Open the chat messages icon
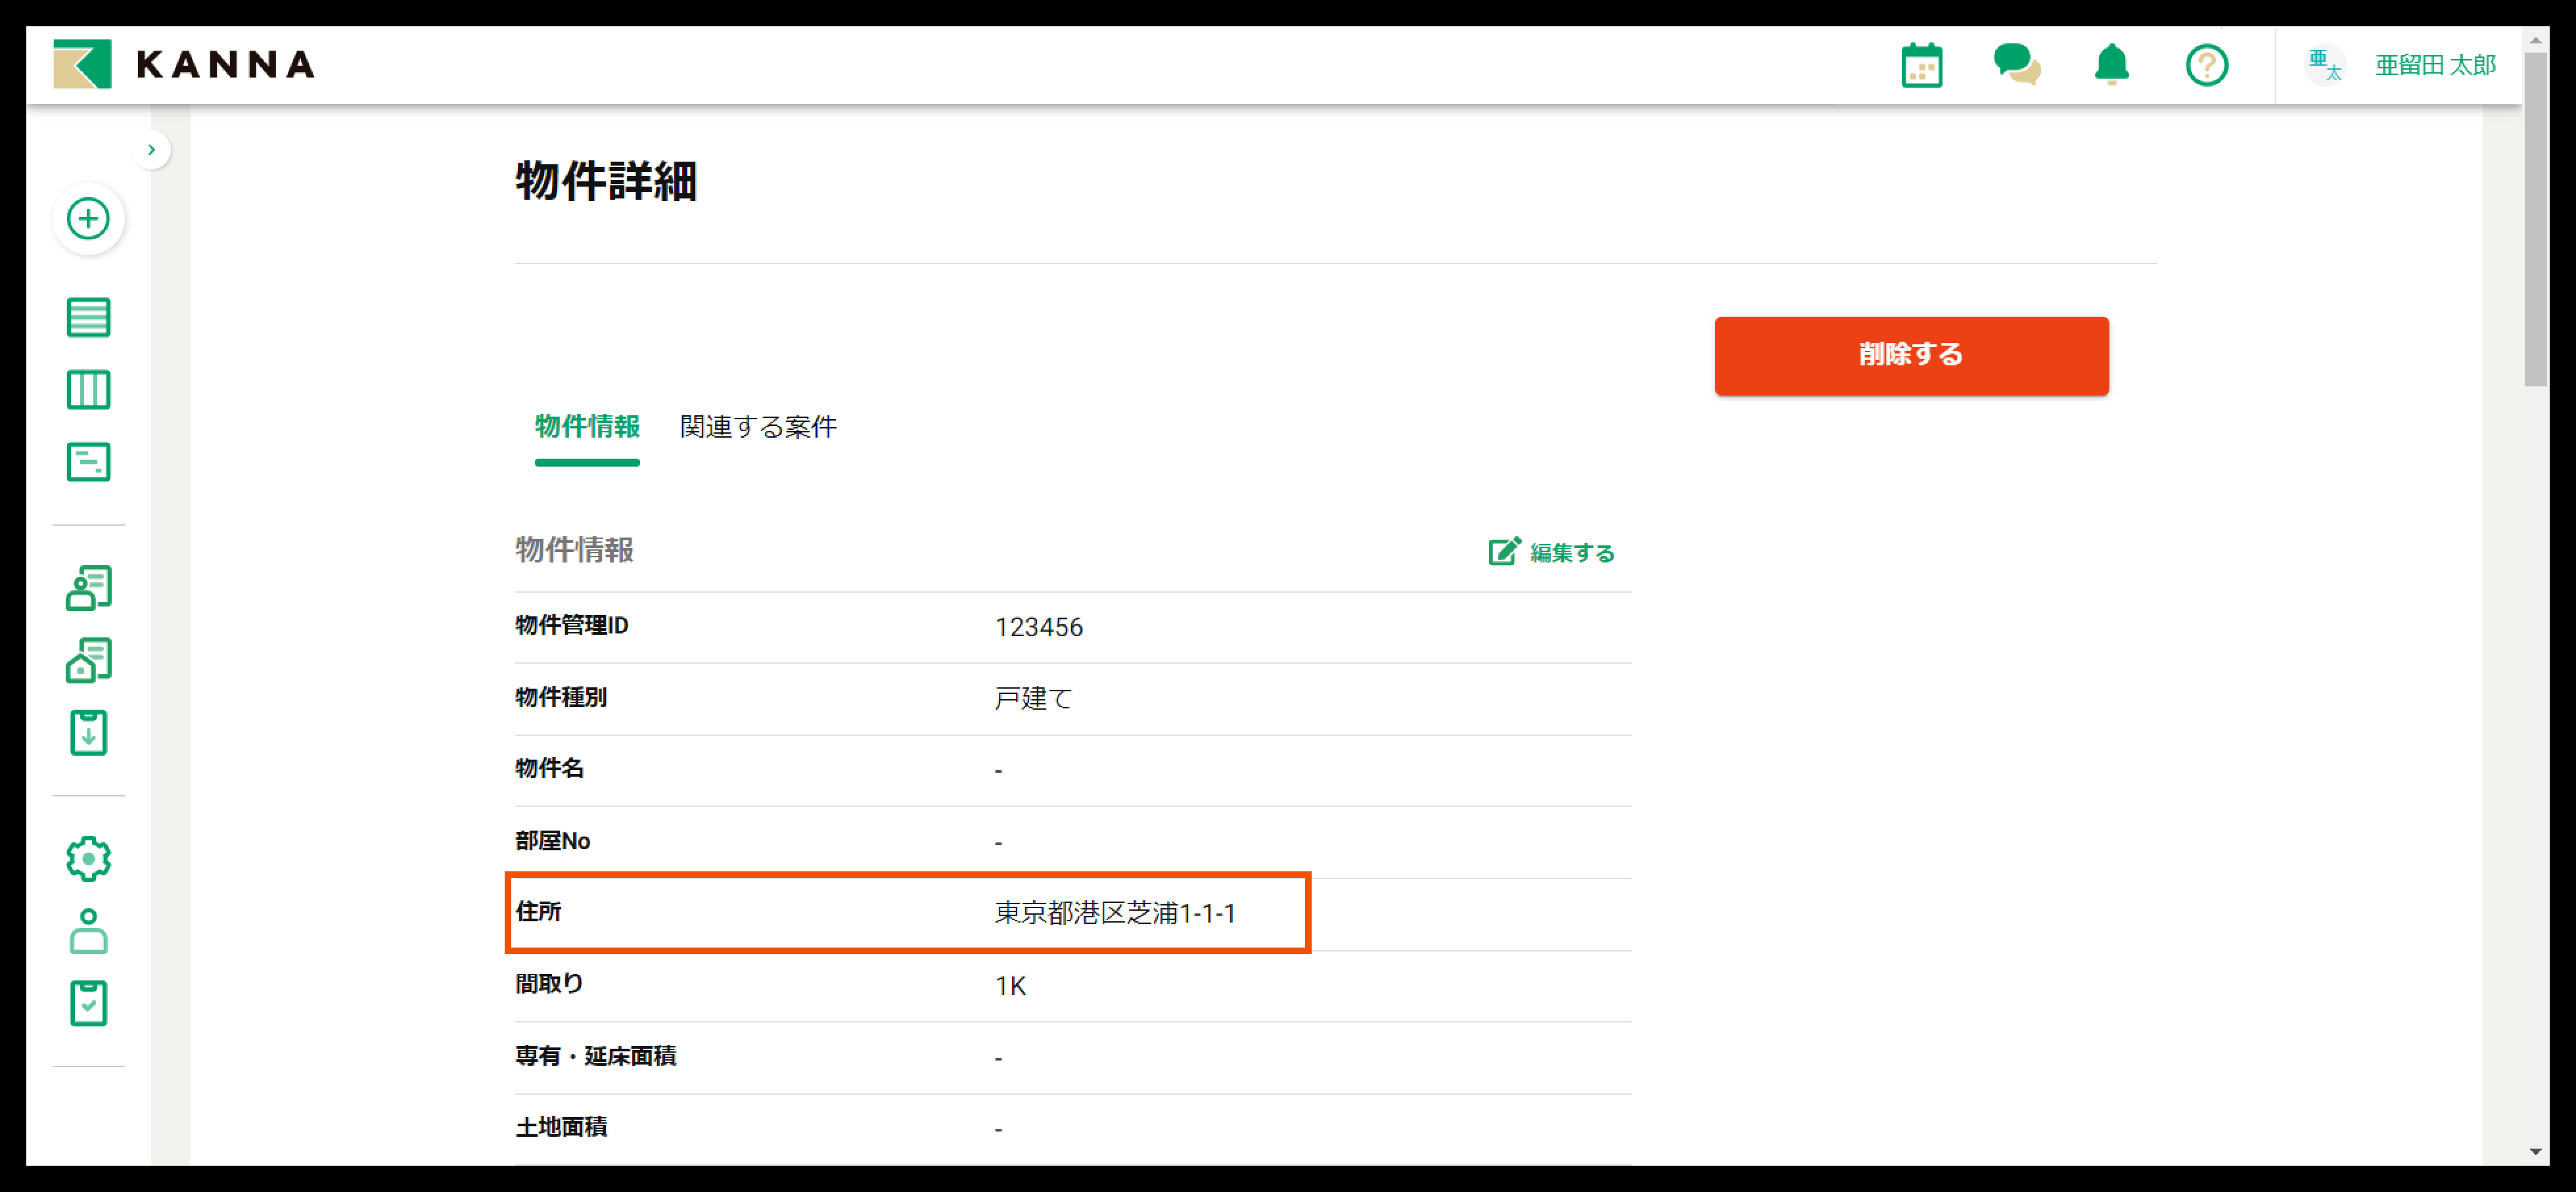 [2016, 66]
